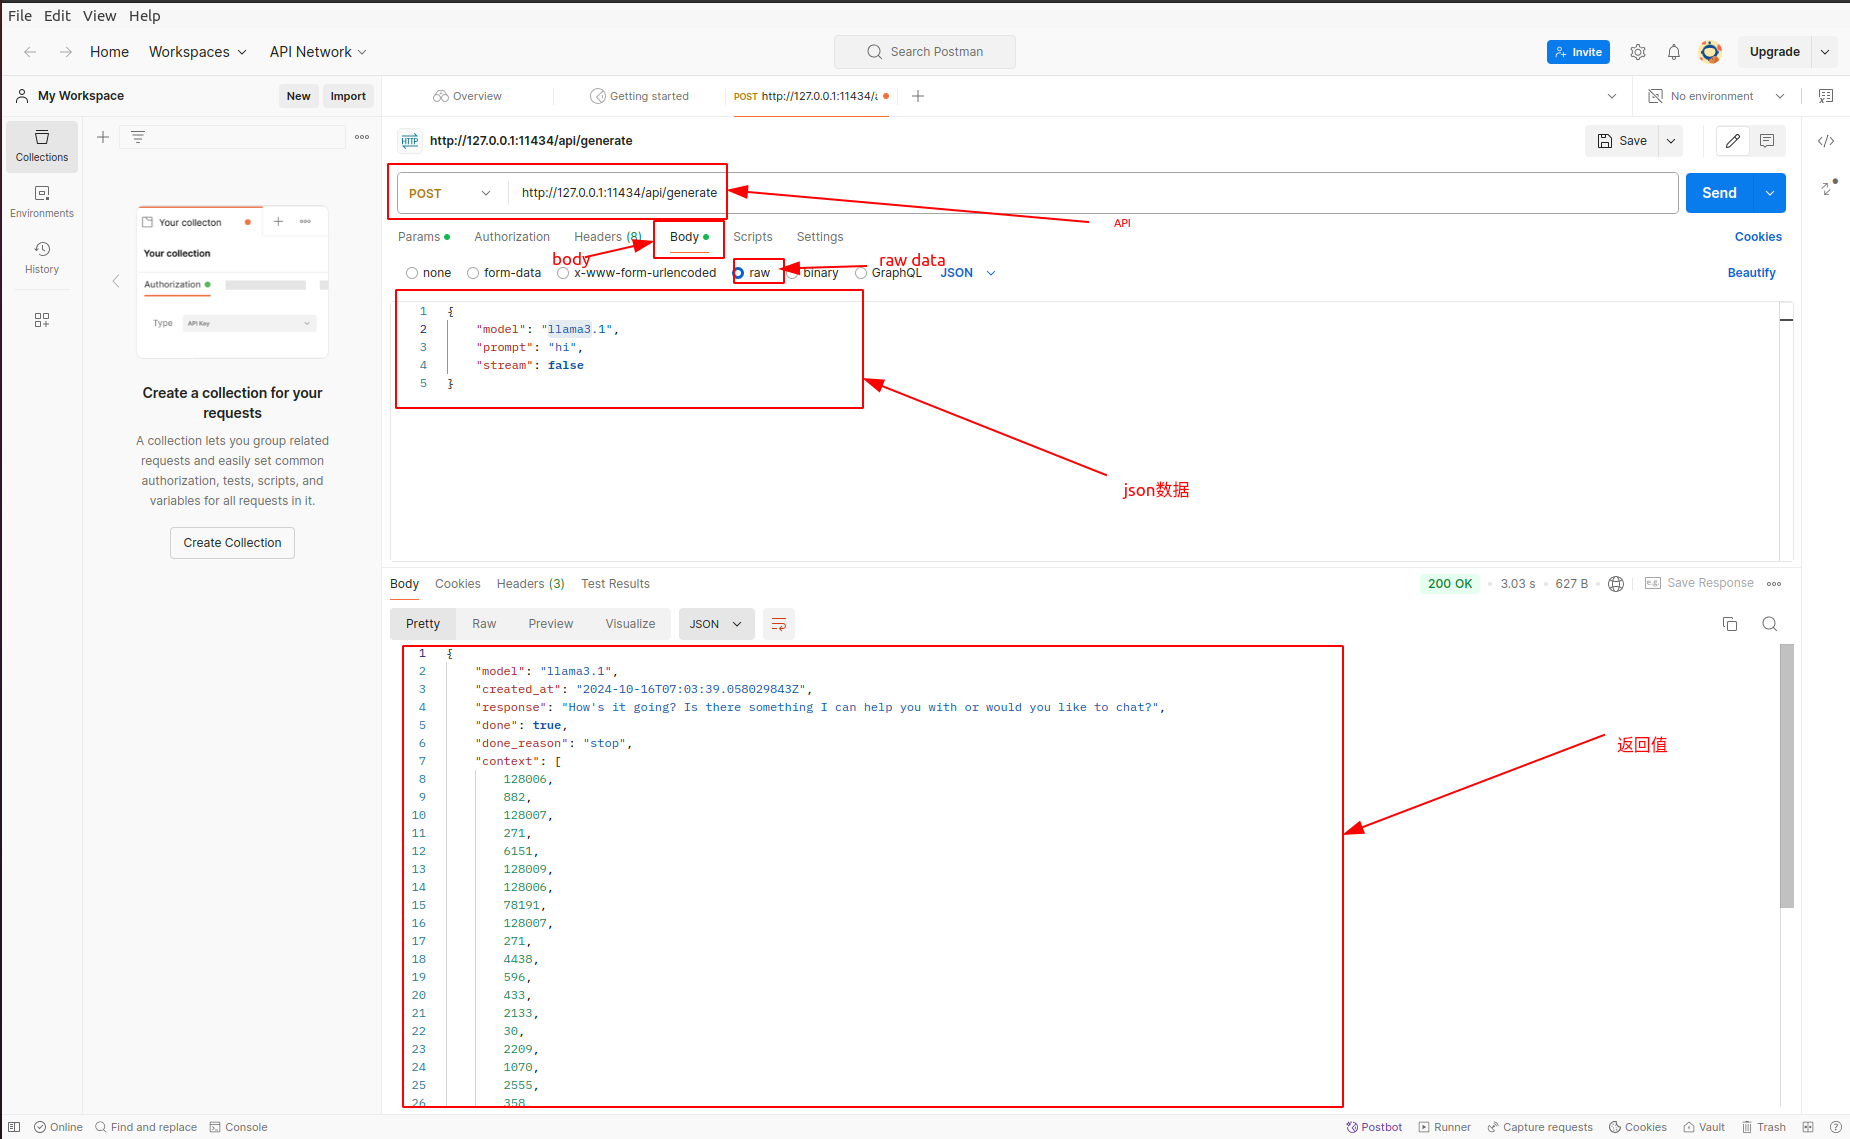
Task: Search within the response body
Action: point(1770,624)
